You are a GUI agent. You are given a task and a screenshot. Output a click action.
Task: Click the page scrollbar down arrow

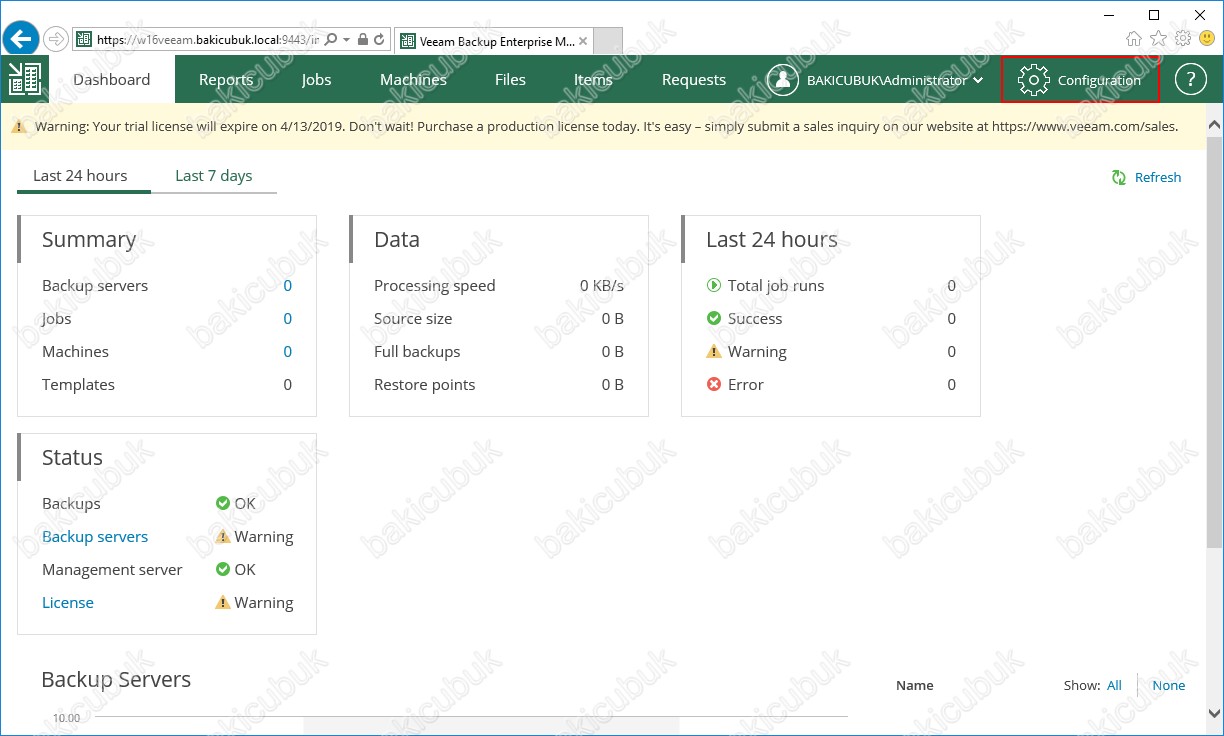tap(1215, 713)
